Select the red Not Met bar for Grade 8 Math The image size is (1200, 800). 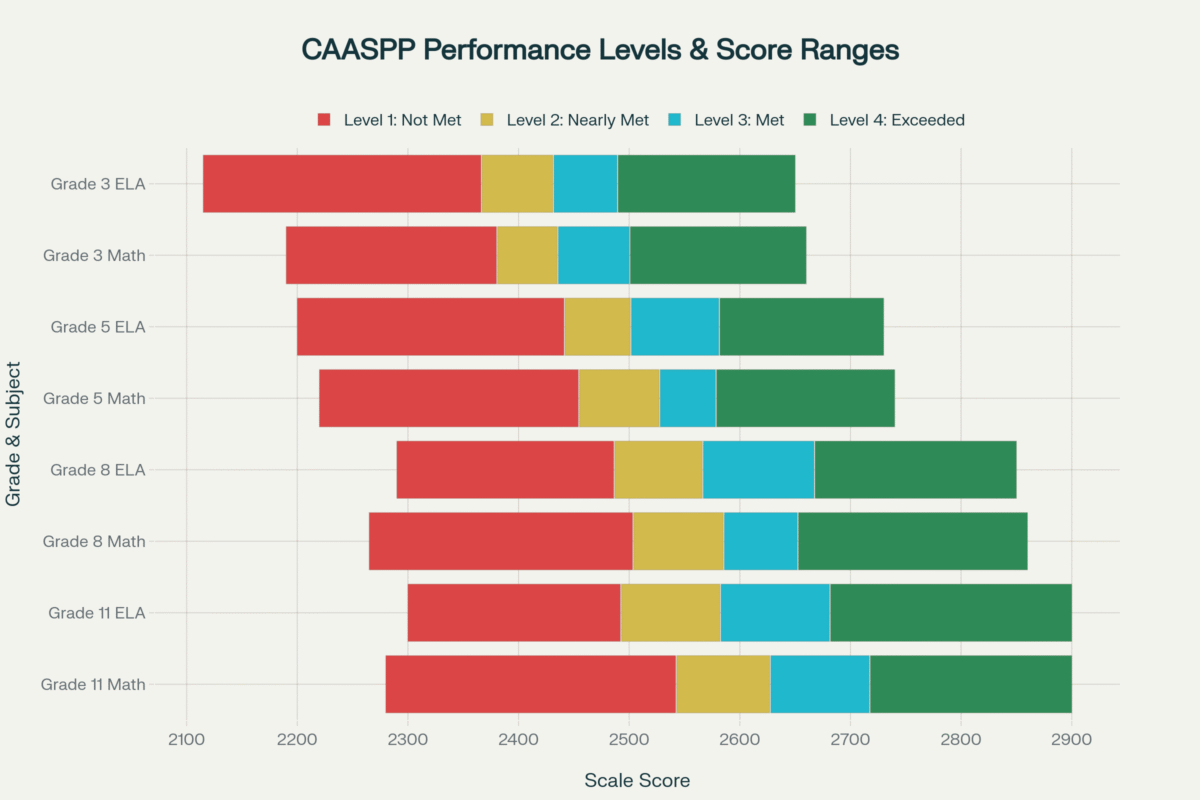coord(501,541)
